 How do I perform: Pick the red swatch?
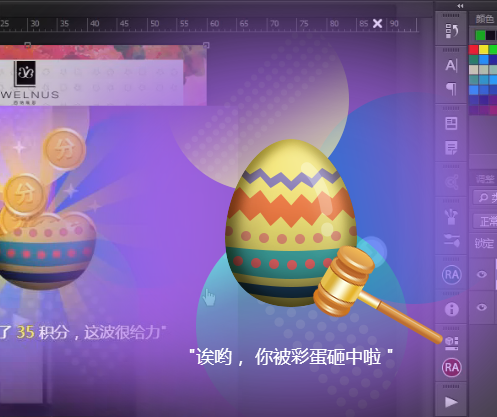[474, 50]
